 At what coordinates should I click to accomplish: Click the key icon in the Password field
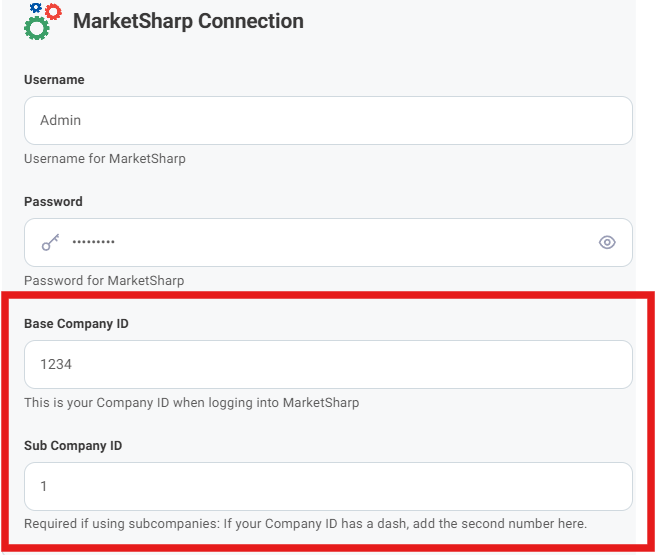pos(50,242)
